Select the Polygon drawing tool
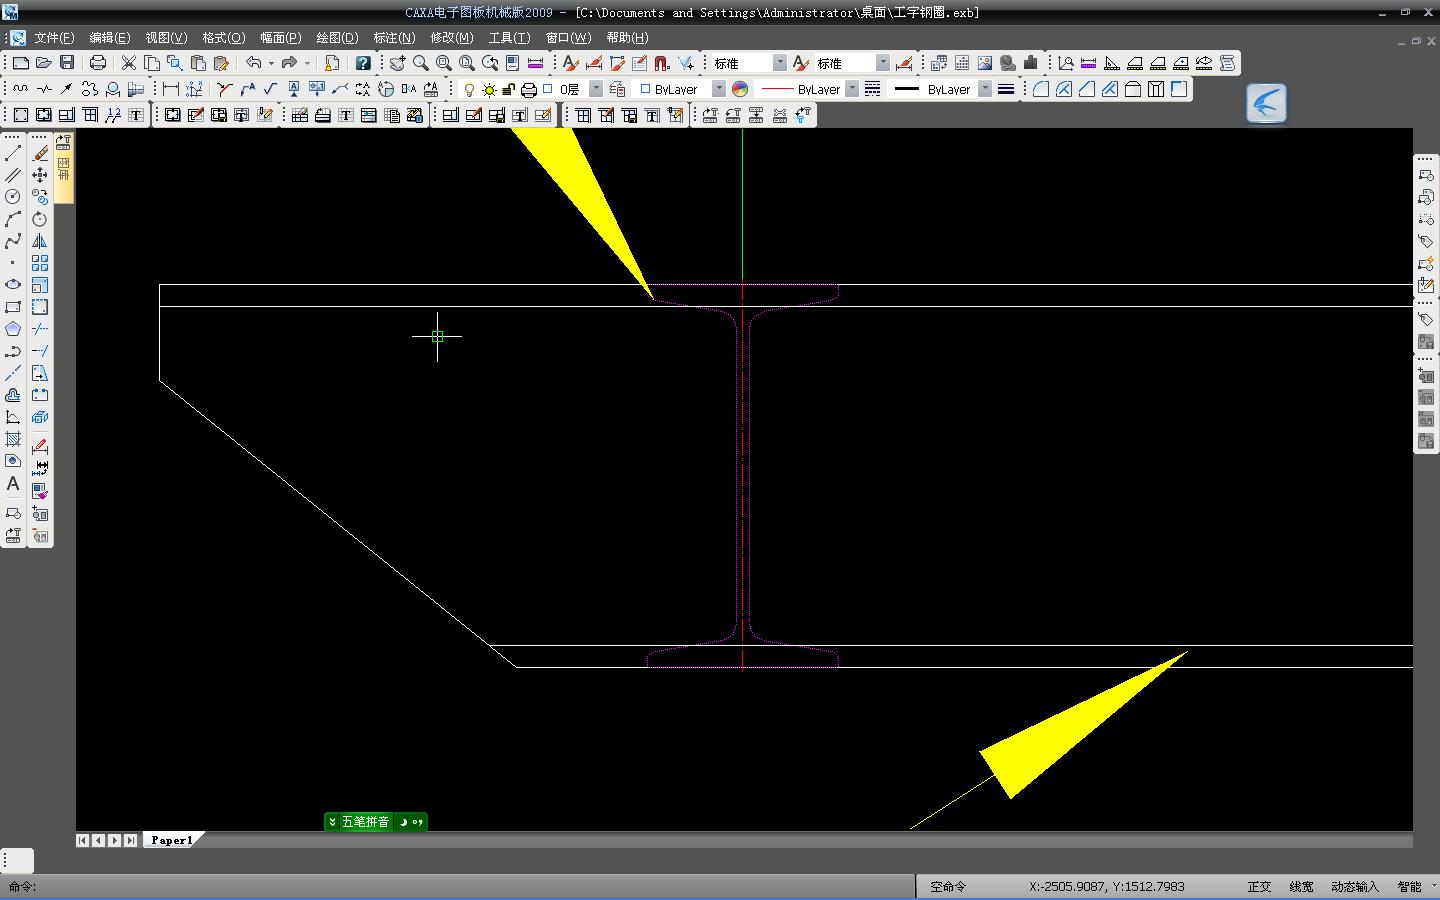This screenshot has height=900, width=1440. pyautogui.click(x=13, y=329)
